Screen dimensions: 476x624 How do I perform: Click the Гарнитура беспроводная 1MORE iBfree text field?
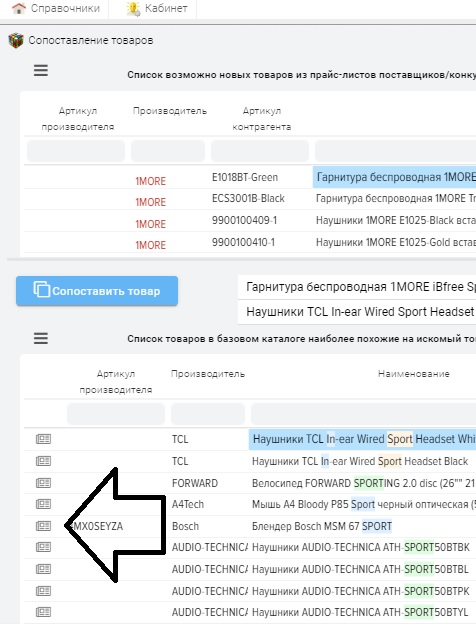click(x=357, y=287)
